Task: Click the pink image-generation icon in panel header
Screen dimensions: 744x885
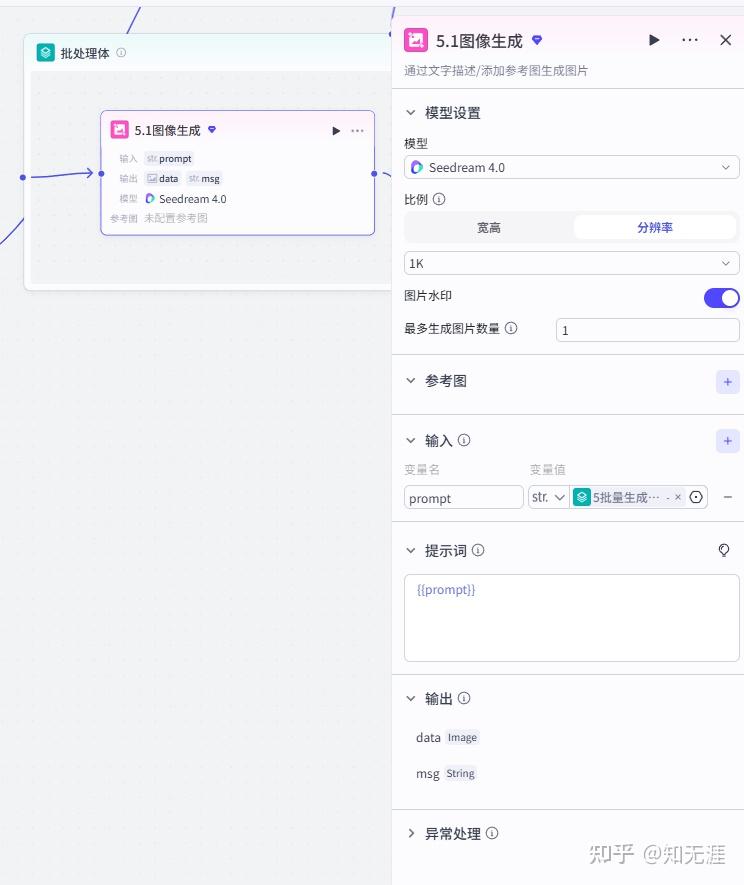Action: [x=416, y=41]
